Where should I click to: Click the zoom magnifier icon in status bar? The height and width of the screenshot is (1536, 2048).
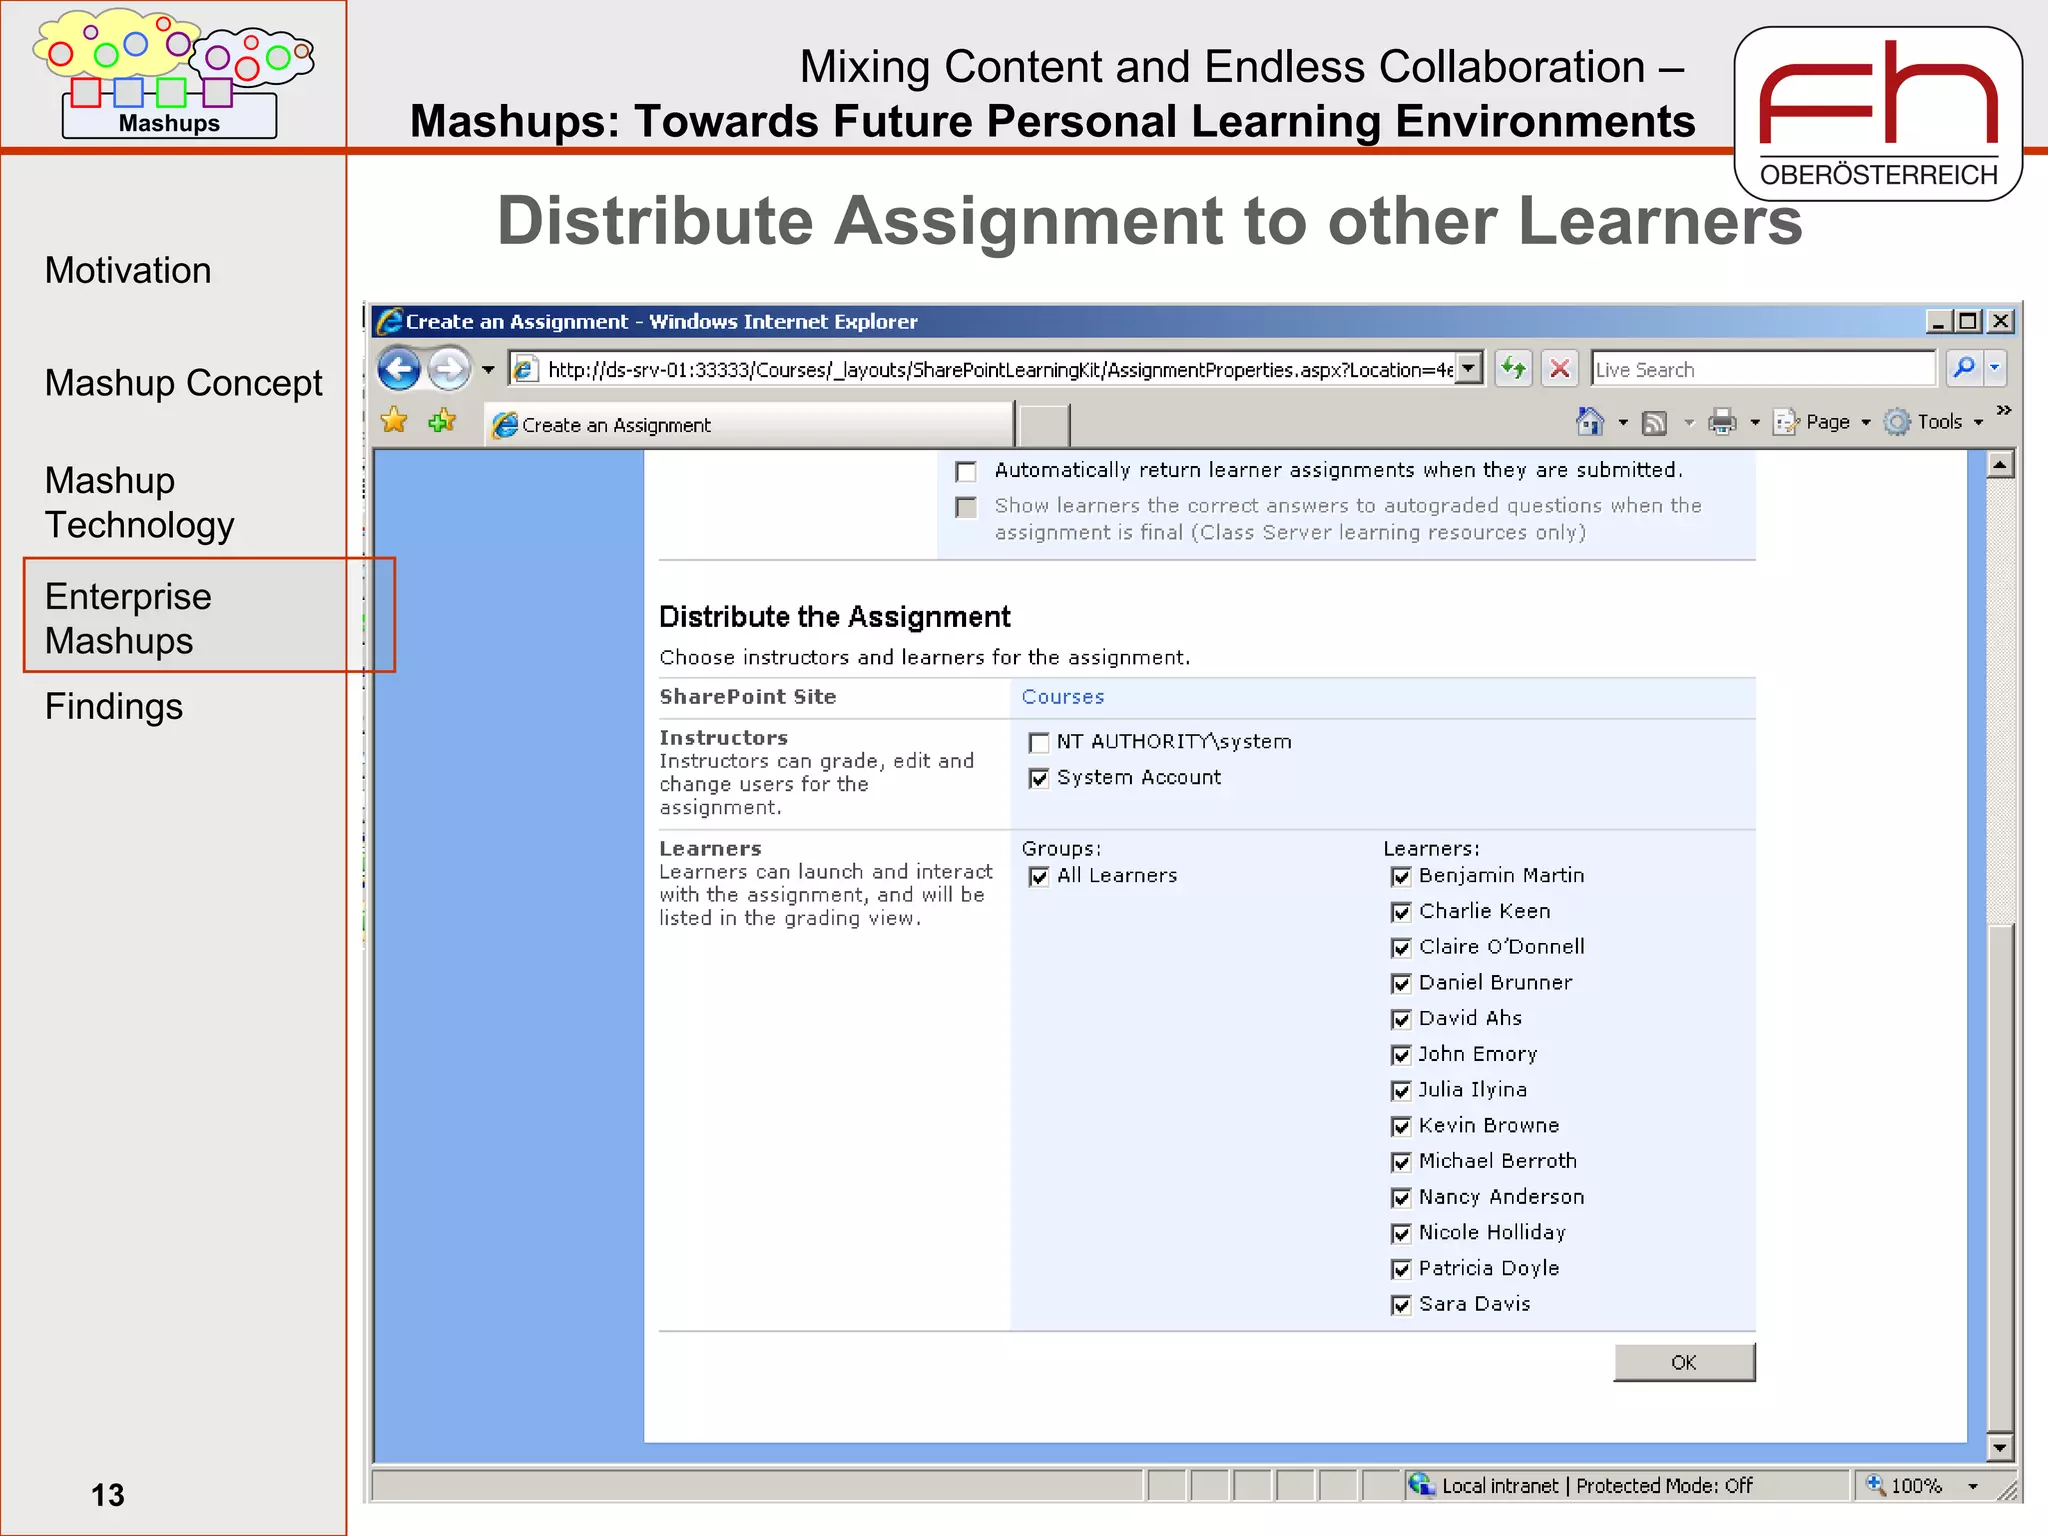[1875, 1484]
